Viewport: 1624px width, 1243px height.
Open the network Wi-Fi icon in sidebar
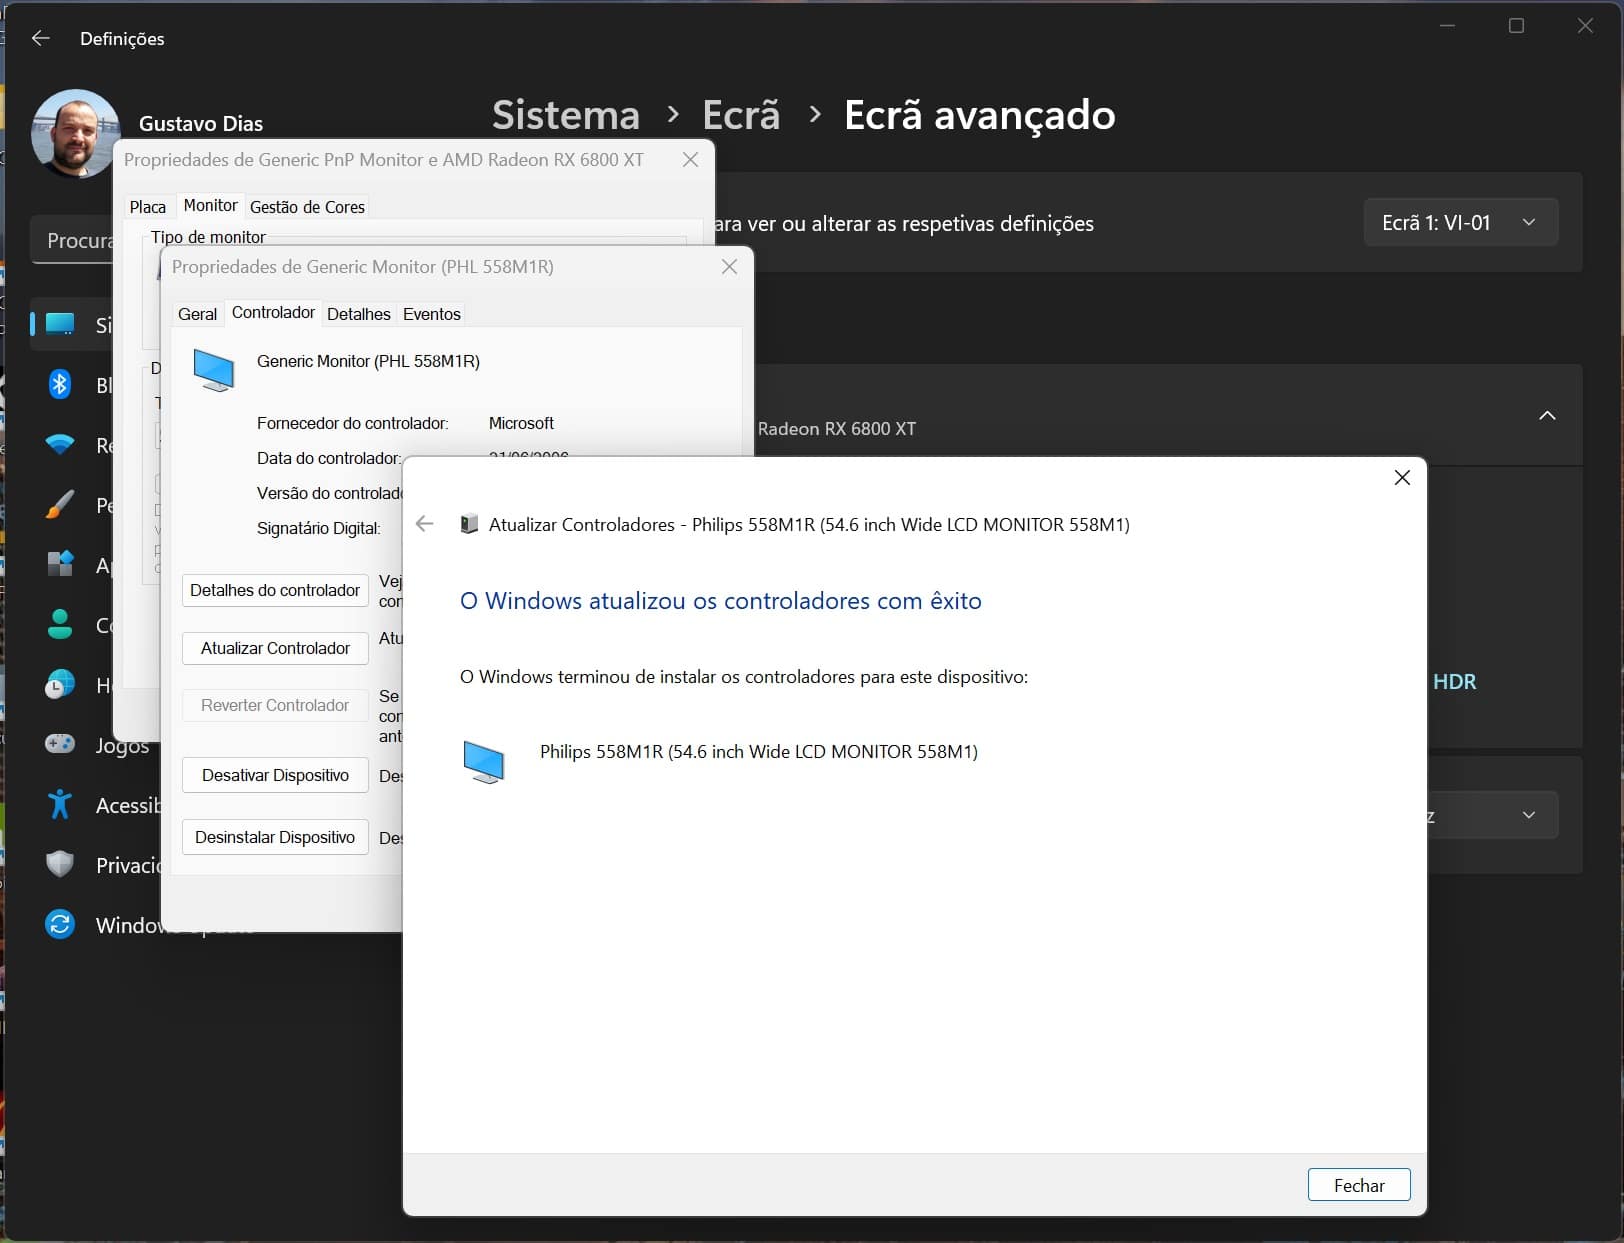tap(60, 444)
